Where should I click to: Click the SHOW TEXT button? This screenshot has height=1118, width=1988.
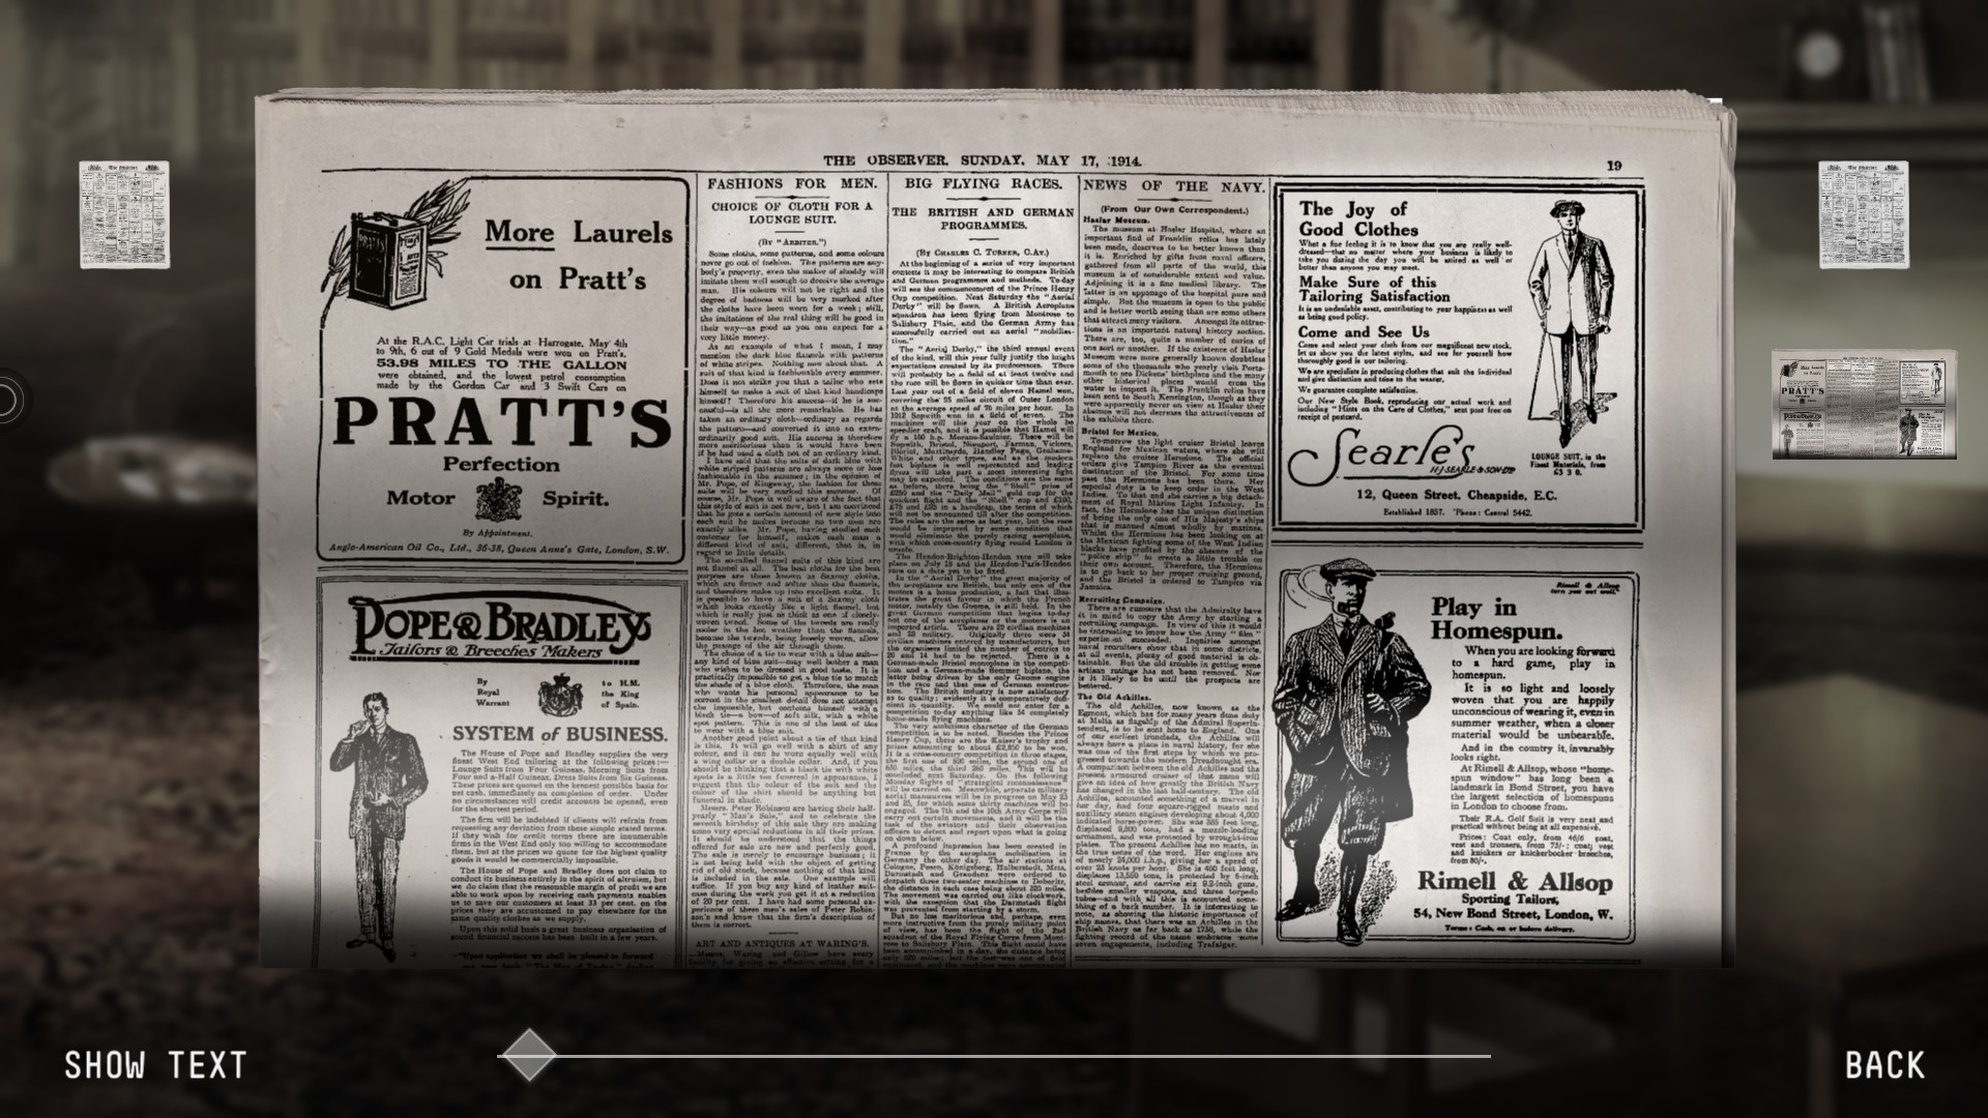(155, 1065)
